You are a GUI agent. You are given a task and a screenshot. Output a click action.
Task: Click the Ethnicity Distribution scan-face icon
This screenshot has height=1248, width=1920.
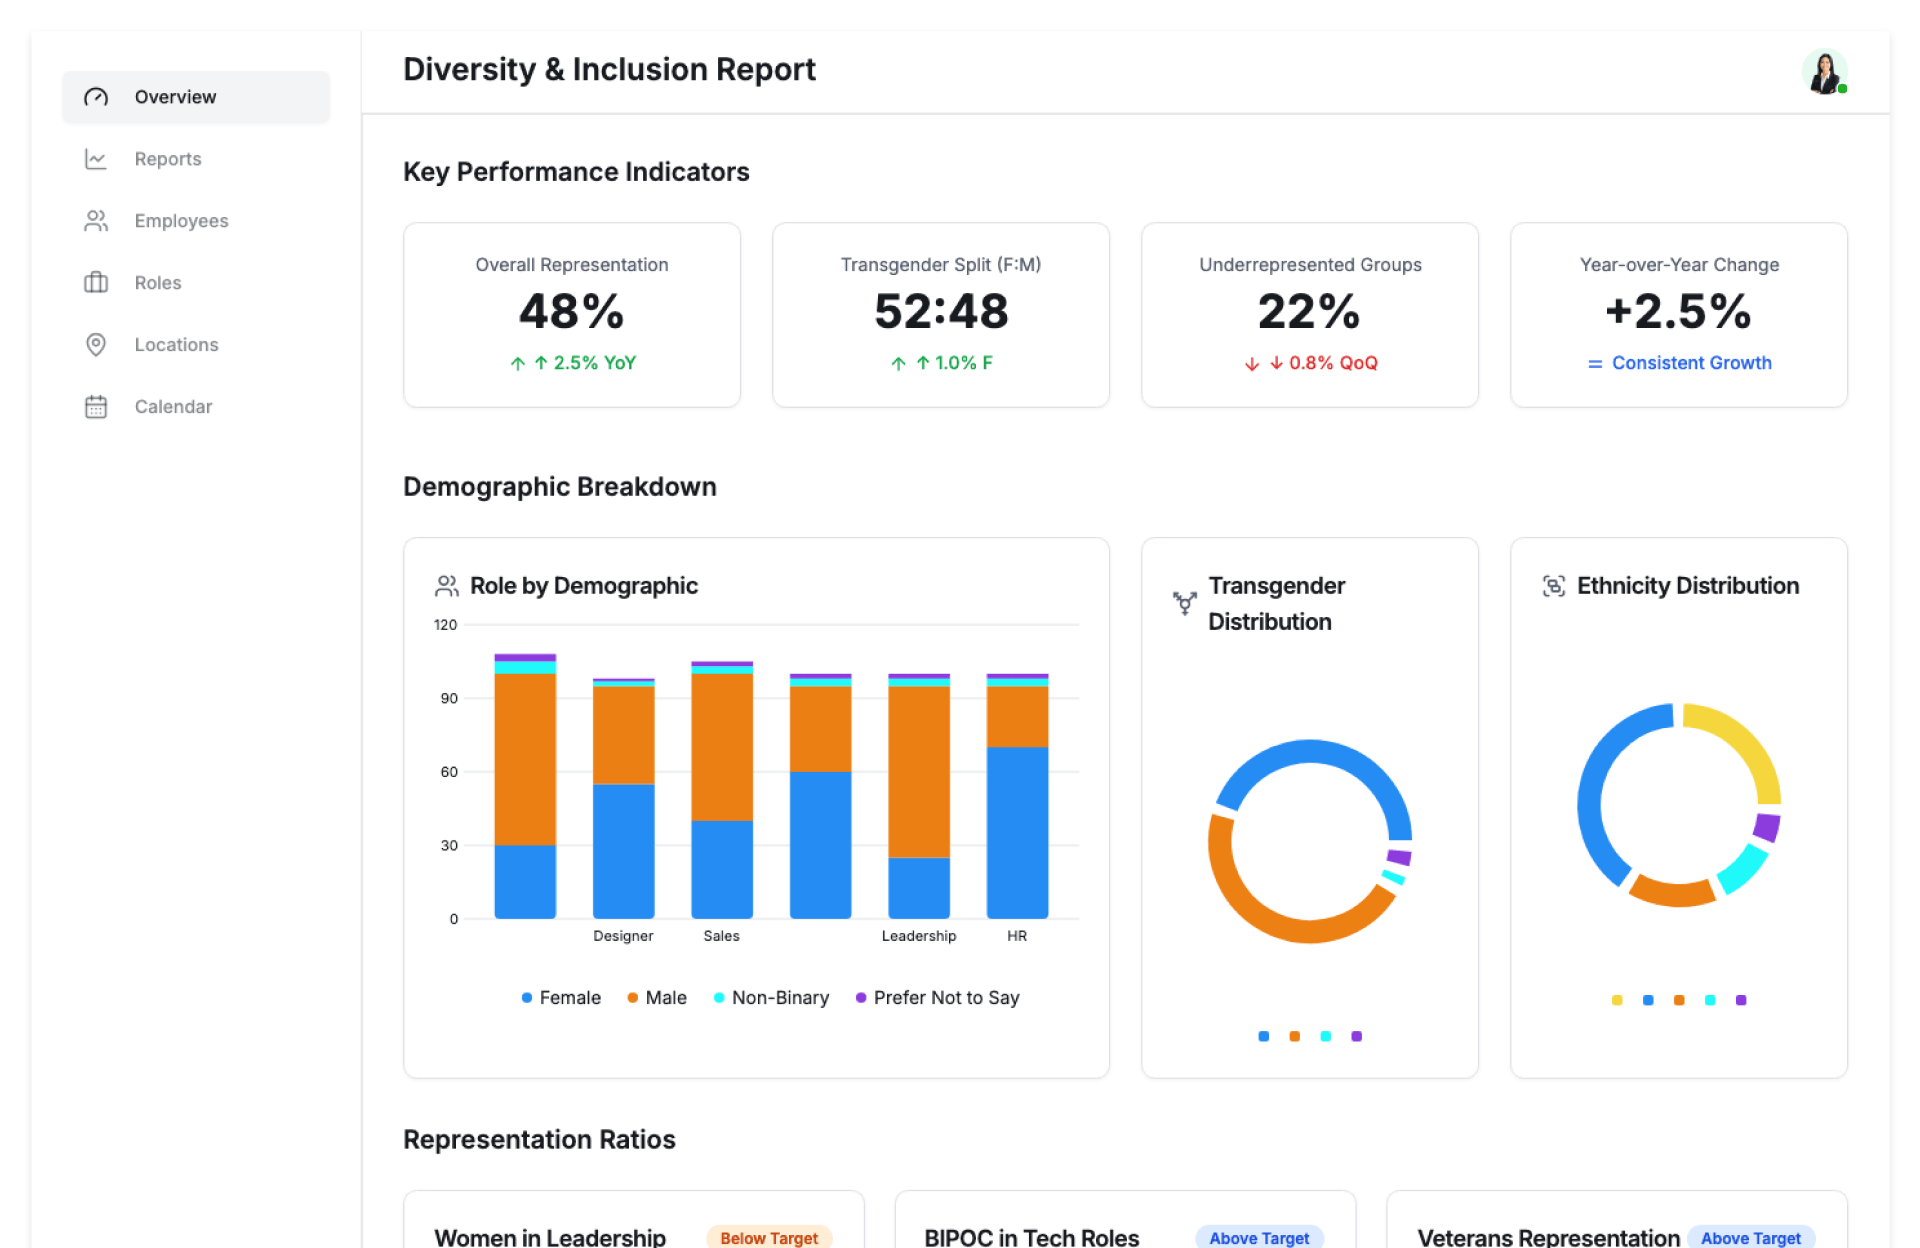pos(1553,586)
